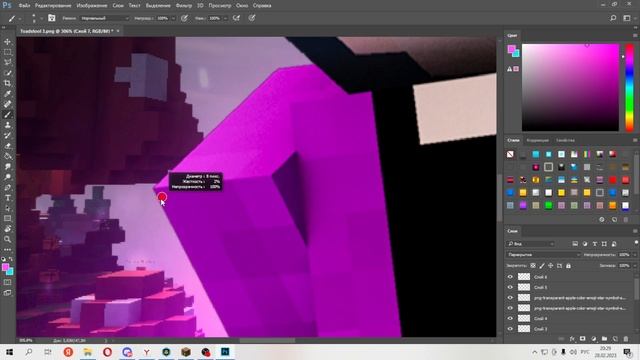Create a new layer
The height and width of the screenshot is (360, 640).
[x=615, y=339]
